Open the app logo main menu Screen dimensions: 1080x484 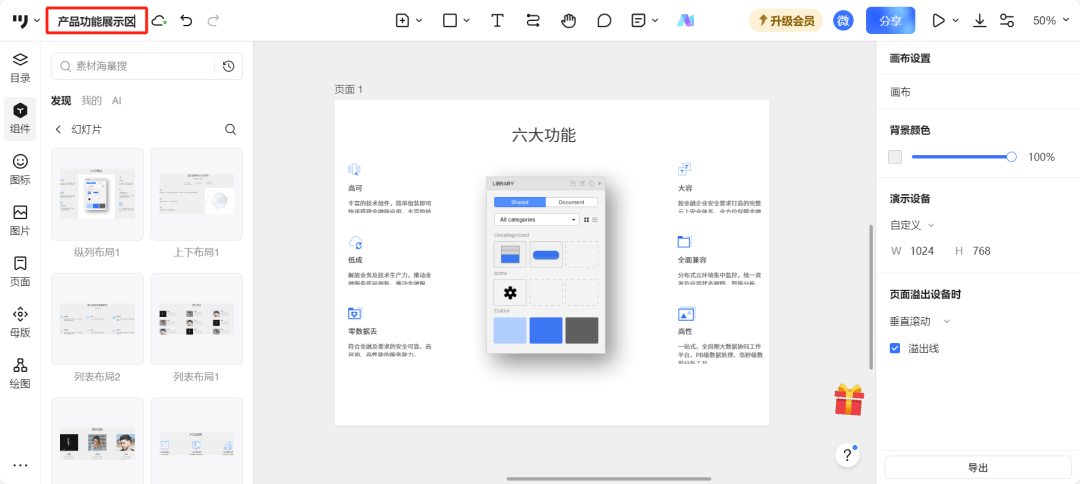coord(25,21)
